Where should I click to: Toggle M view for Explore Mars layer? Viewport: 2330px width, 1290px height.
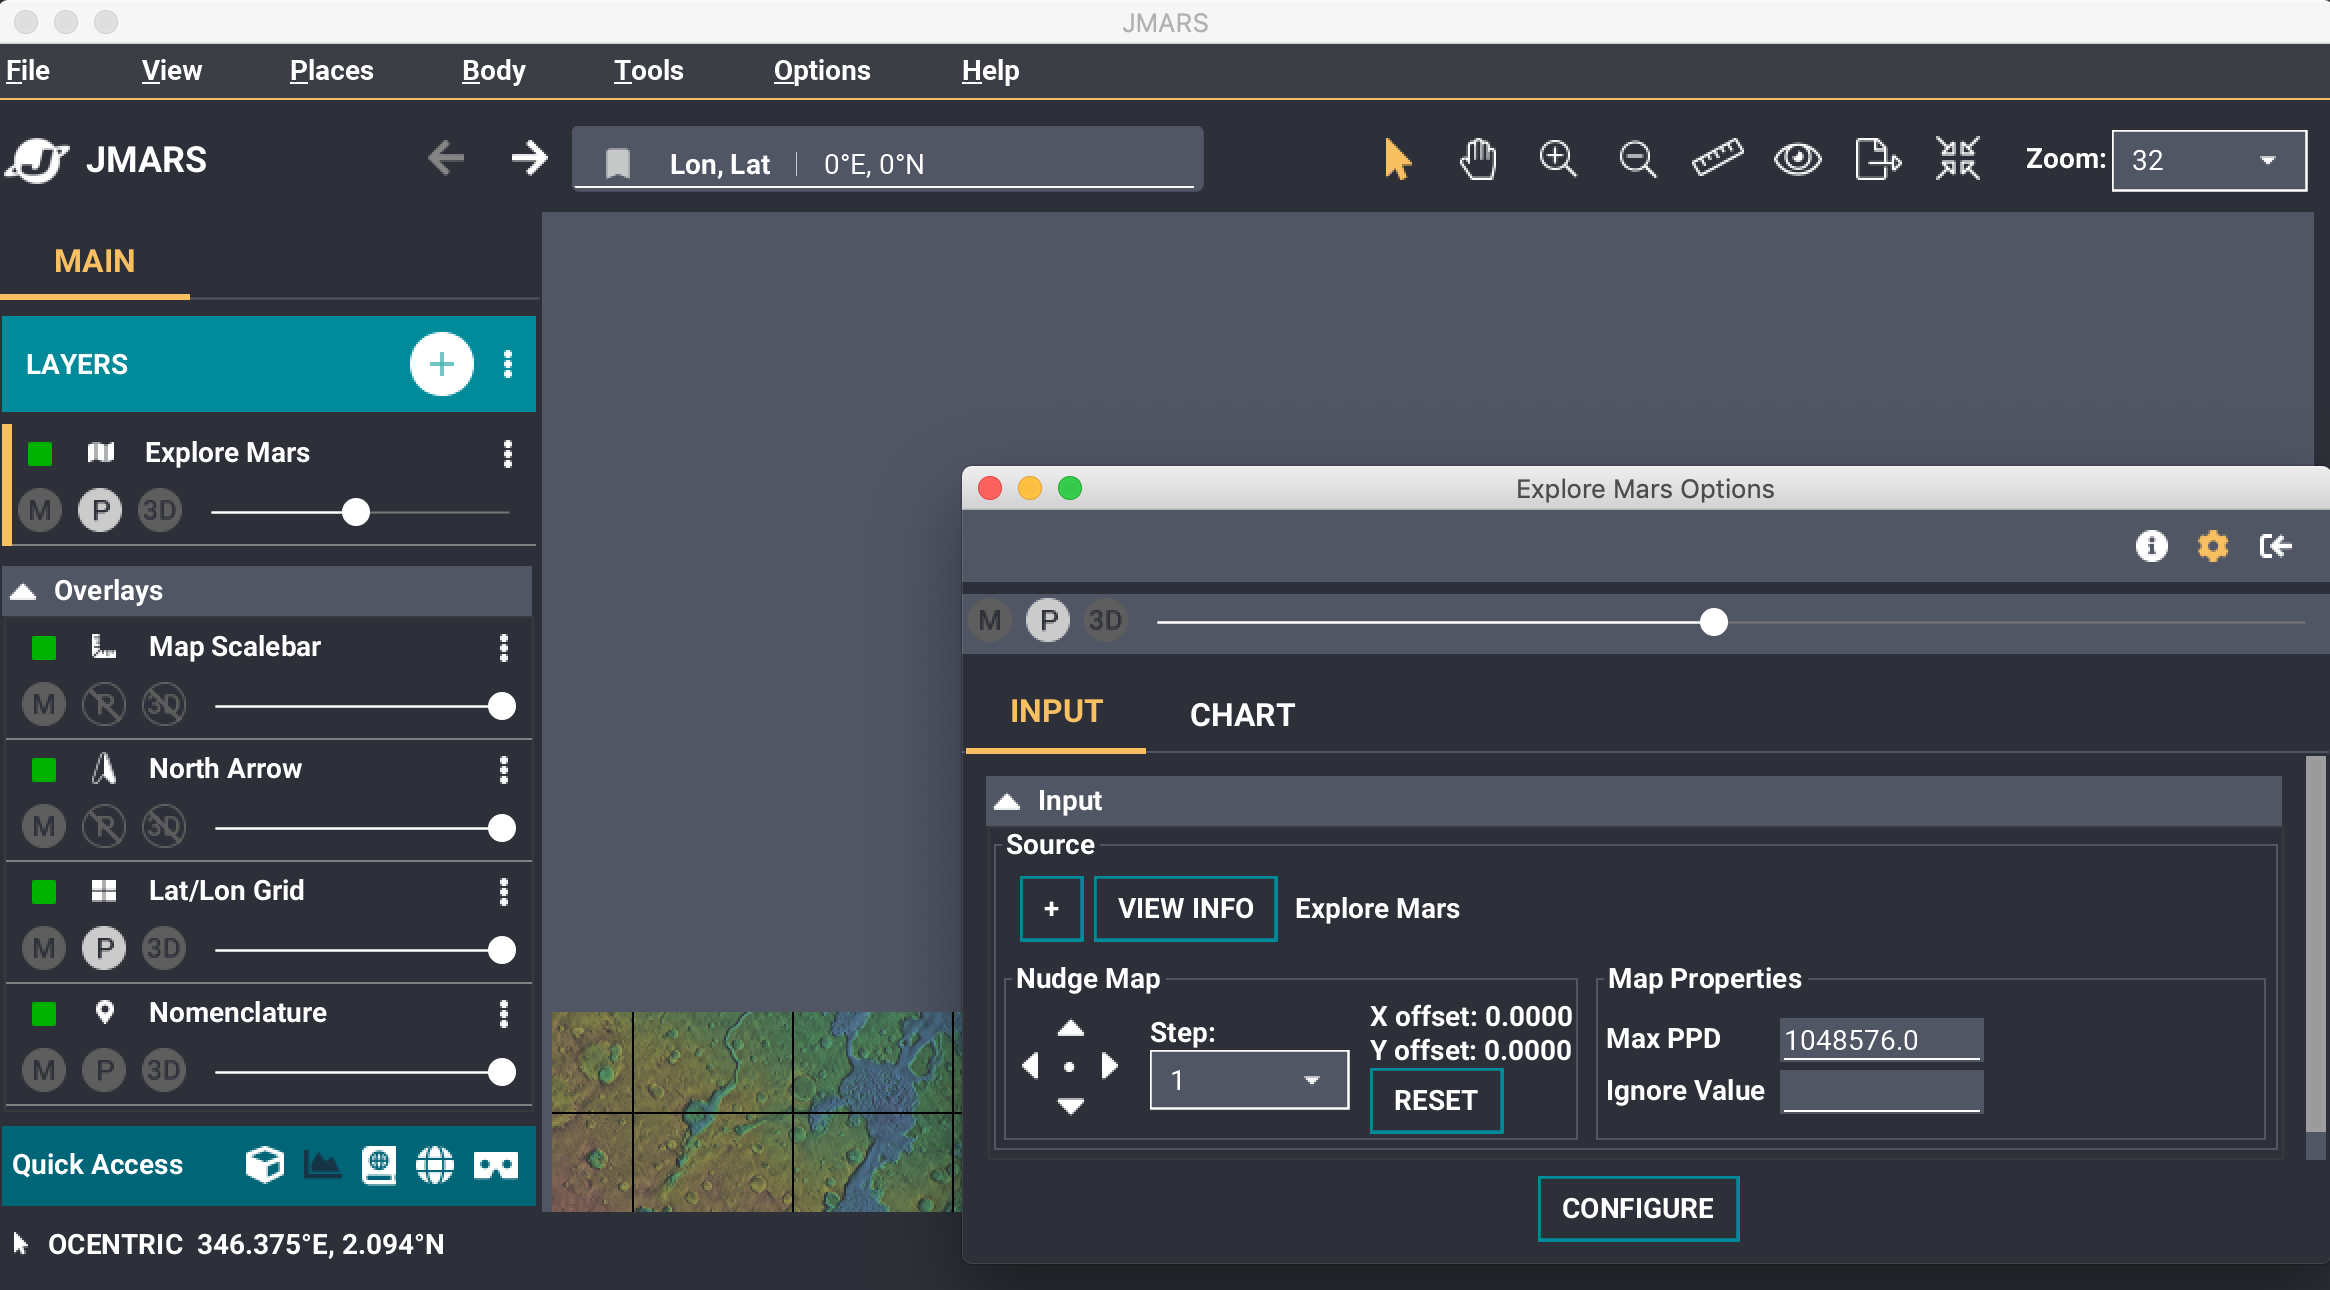[x=40, y=511]
